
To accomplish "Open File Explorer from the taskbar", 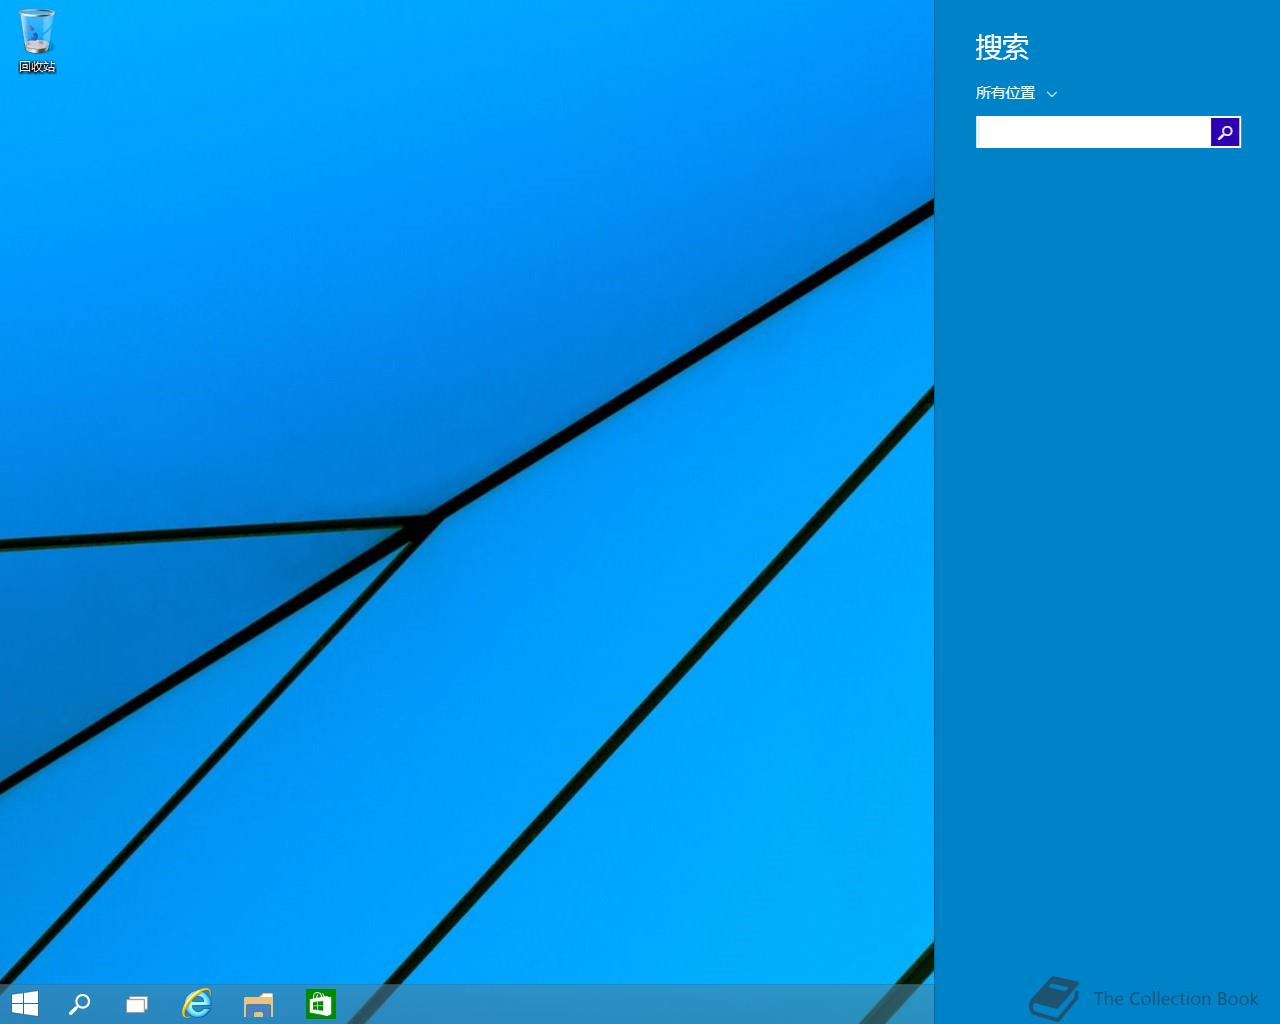I will point(259,1004).
